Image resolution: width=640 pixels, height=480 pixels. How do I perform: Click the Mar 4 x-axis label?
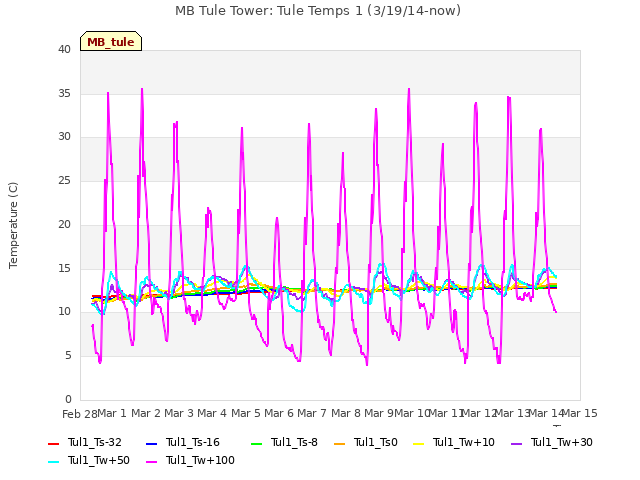[x=212, y=413]
